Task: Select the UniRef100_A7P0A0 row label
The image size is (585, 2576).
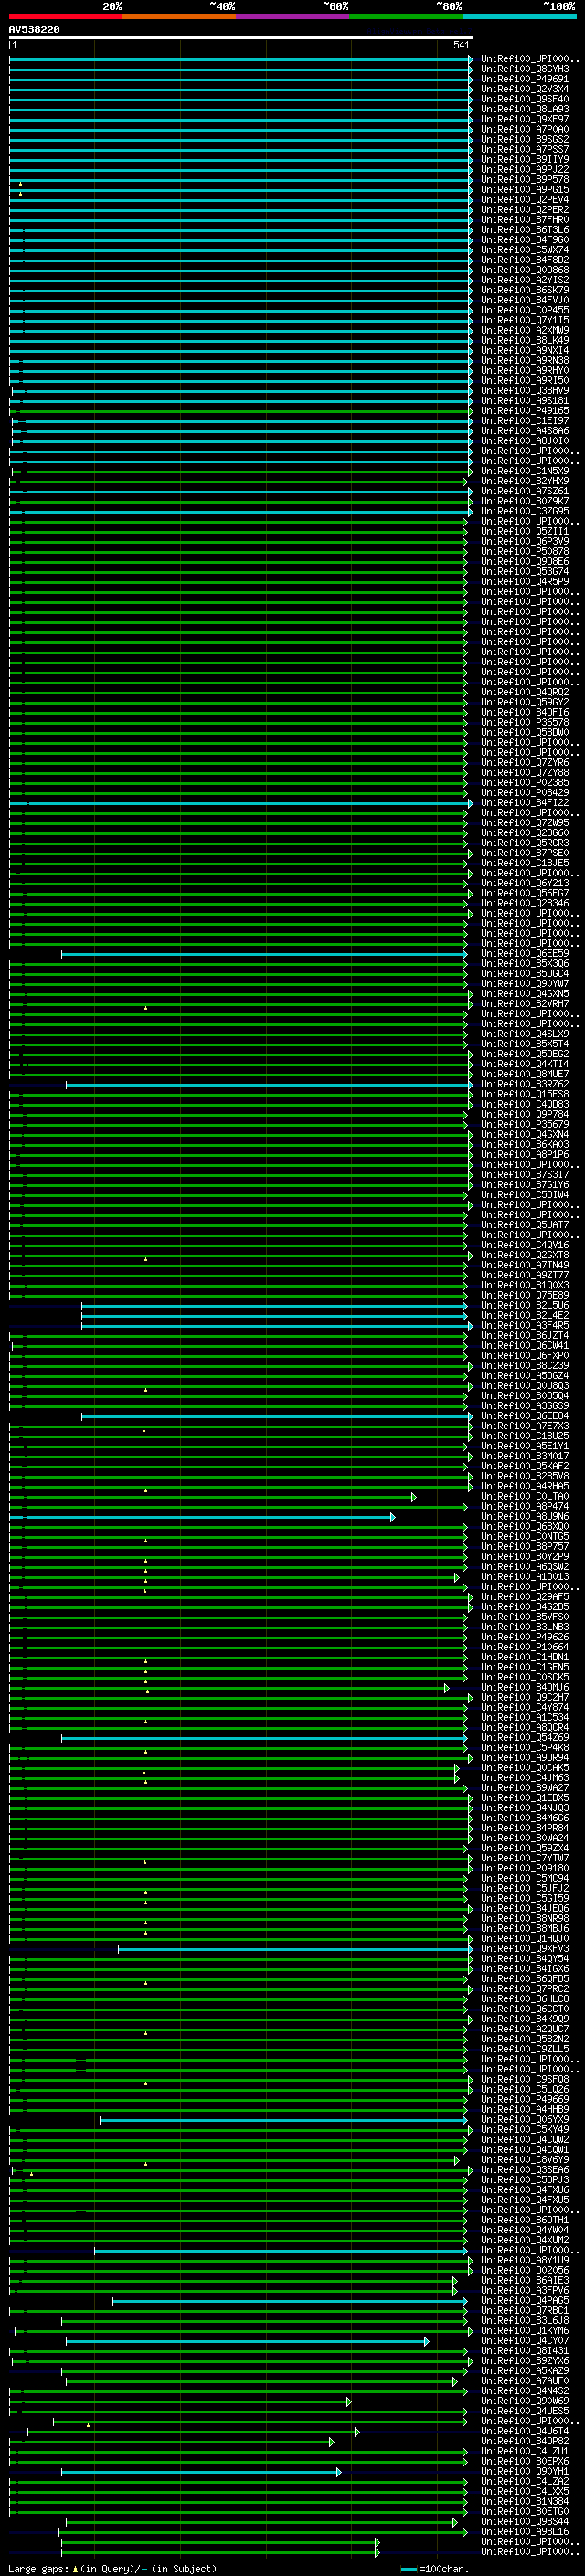Action: [x=525, y=129]
